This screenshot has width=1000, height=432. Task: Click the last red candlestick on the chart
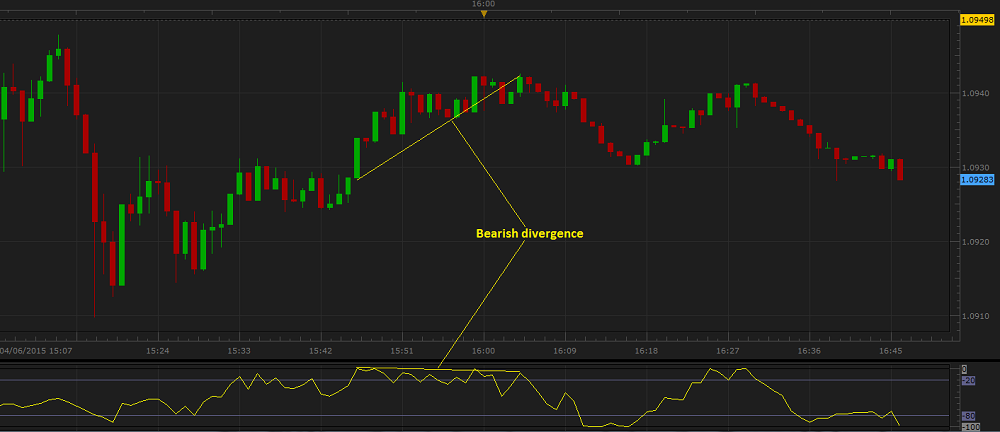(x=900, y=169)
